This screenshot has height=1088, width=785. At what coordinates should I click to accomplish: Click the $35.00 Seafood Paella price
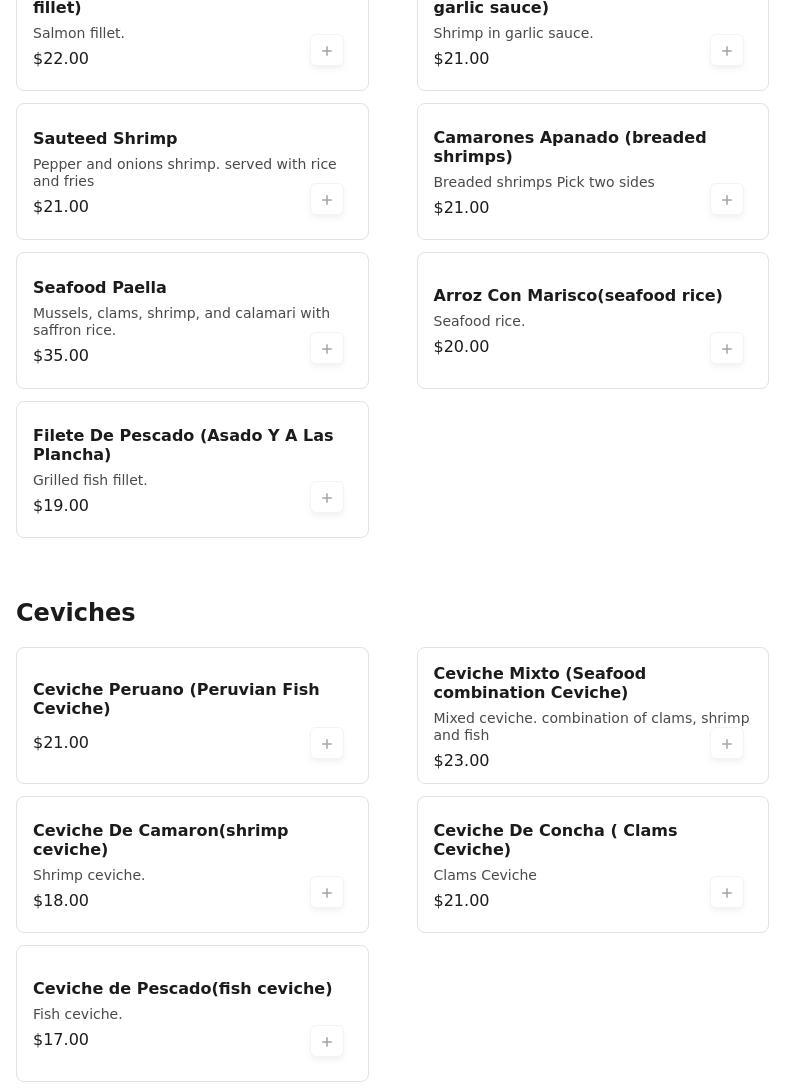point(61,356)
